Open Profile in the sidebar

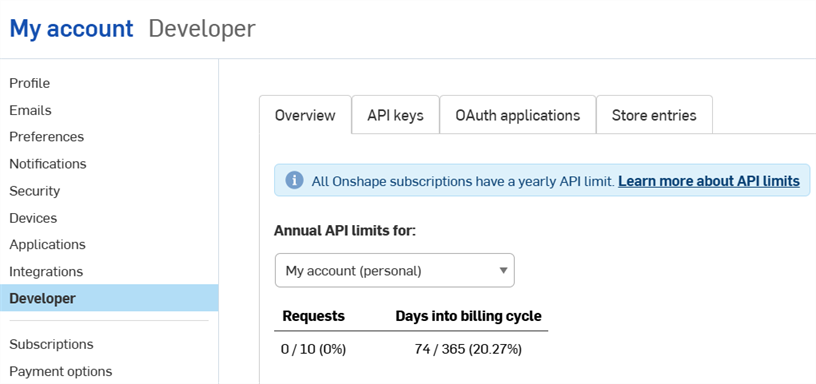(30, 83)
